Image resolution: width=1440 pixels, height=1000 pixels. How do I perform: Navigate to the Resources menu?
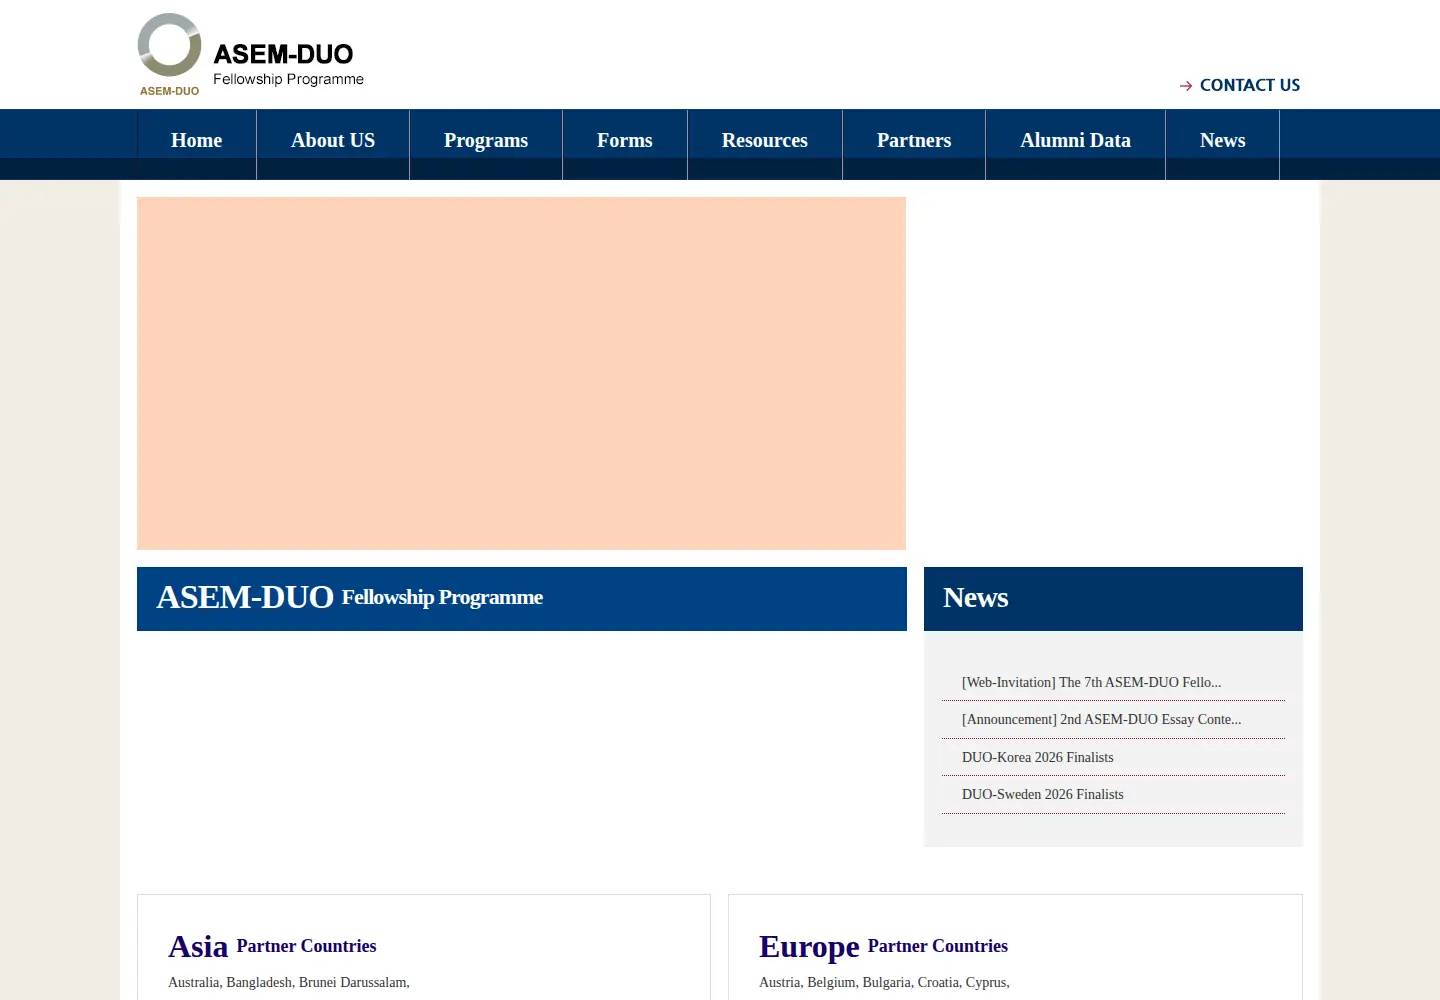tap(765, 141)
